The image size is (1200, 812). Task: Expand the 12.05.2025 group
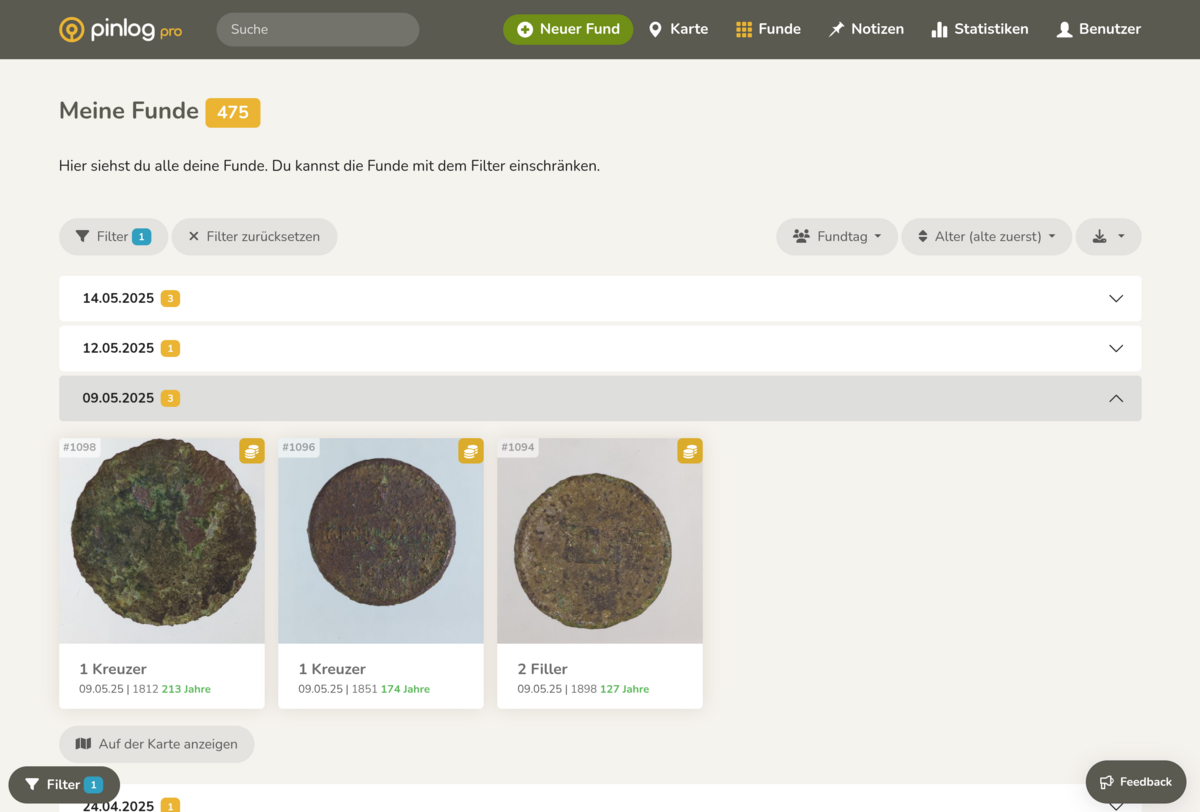(x=600, y=348)
